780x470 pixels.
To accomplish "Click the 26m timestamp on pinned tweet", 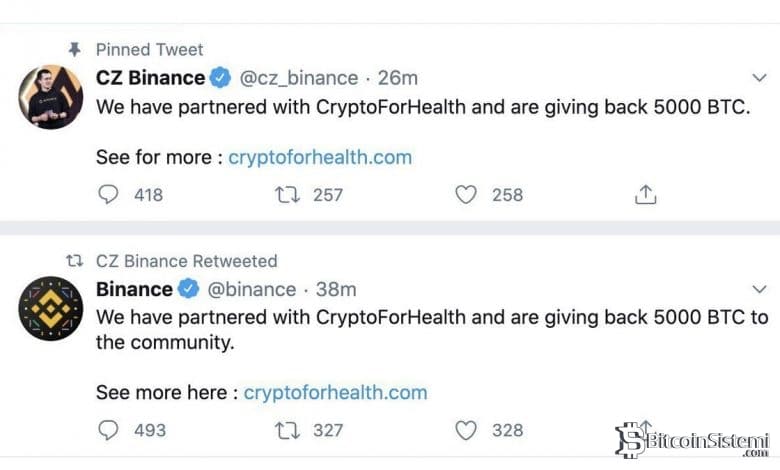I will pos(397,77).
